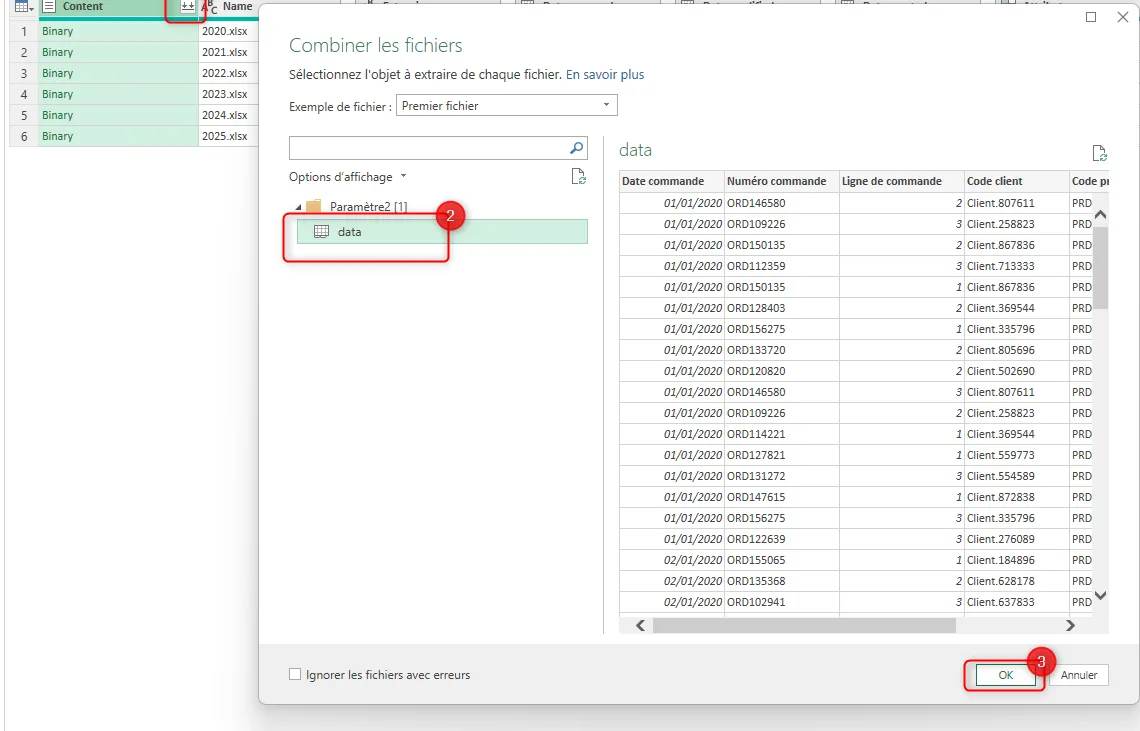Close the Combiner les fichiers dialog
Viewport: 1140px width, 731px height.
point(1123,17)
